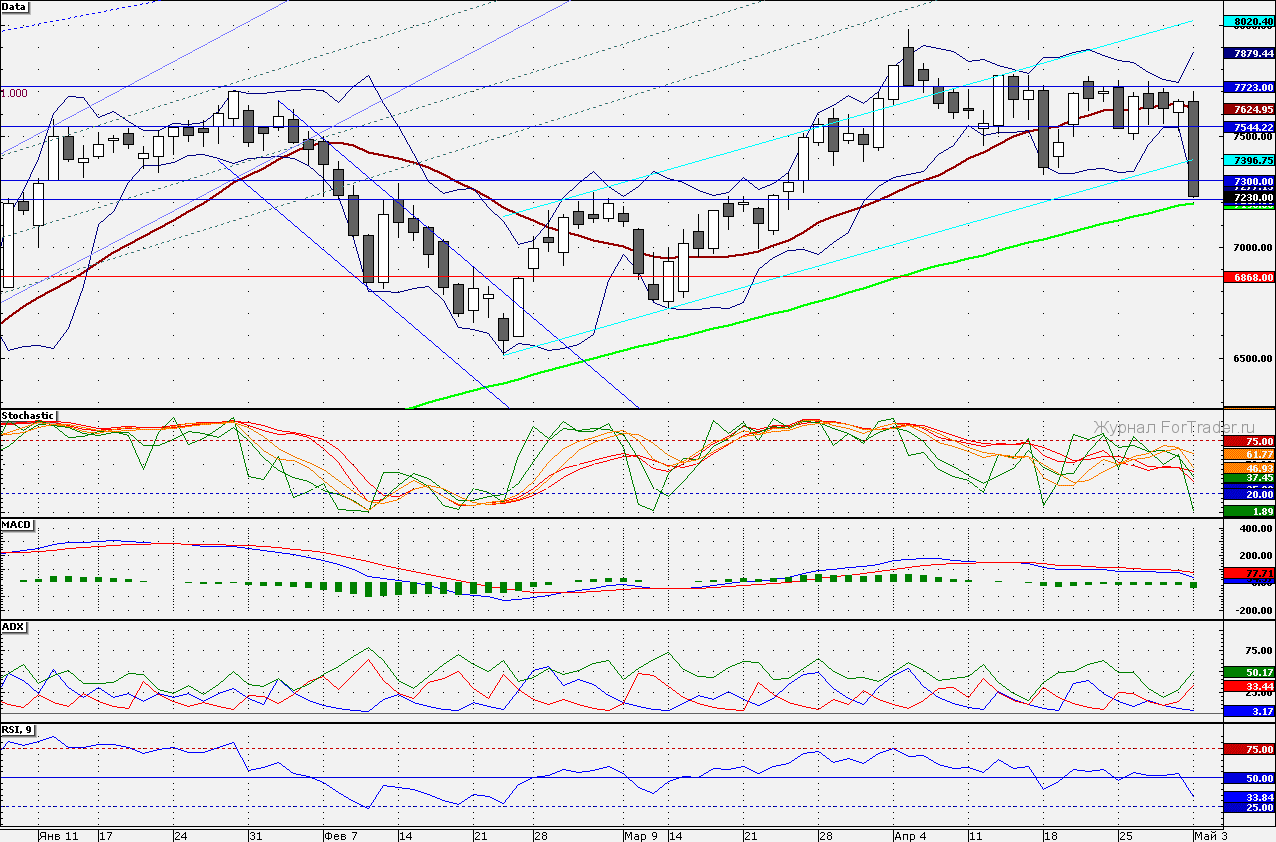Click the -200.00 MACD axis value

point(1253,609)
